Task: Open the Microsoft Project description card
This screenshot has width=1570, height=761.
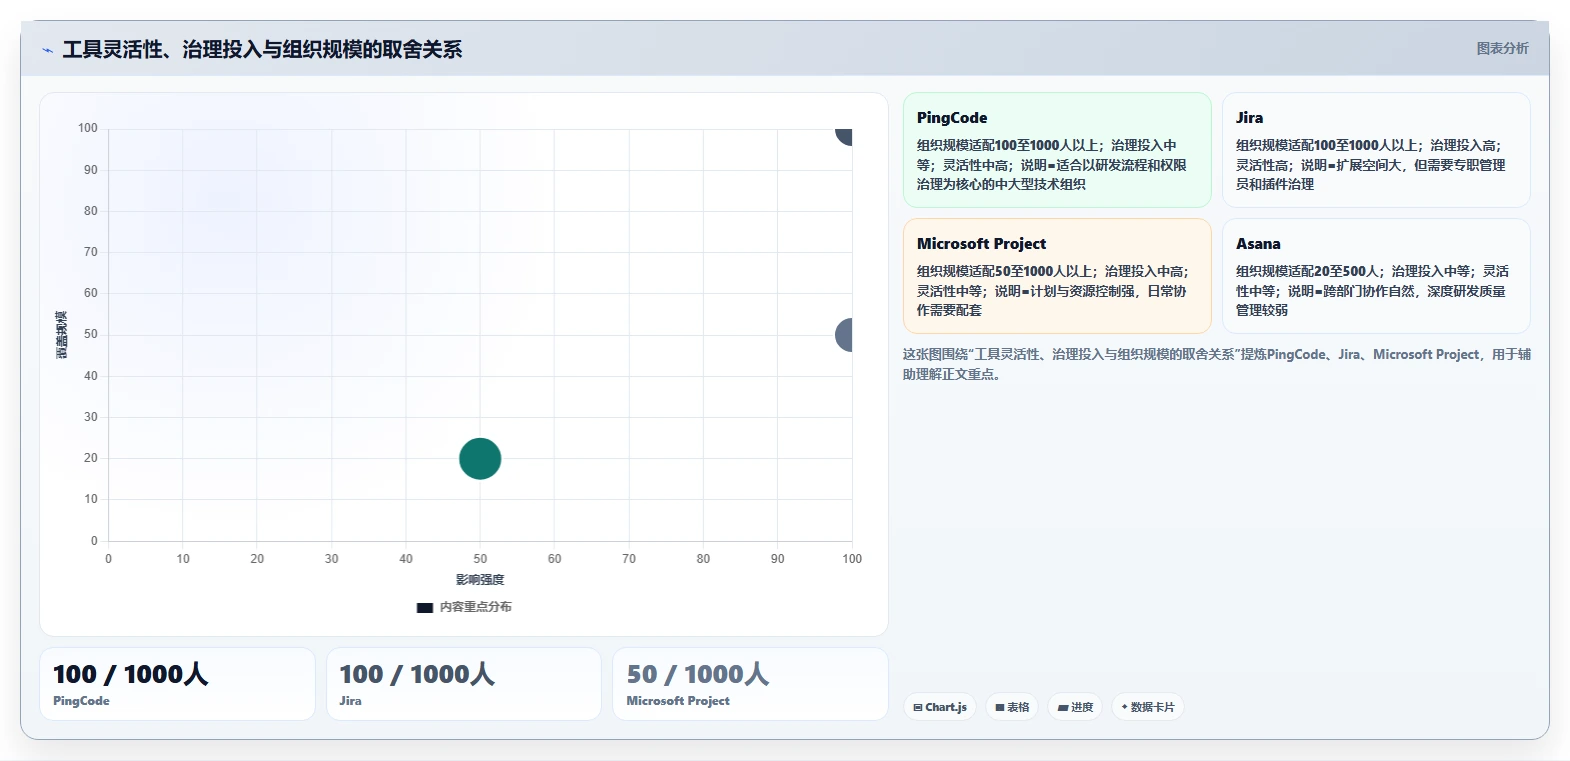Action: coord(1057,276)
